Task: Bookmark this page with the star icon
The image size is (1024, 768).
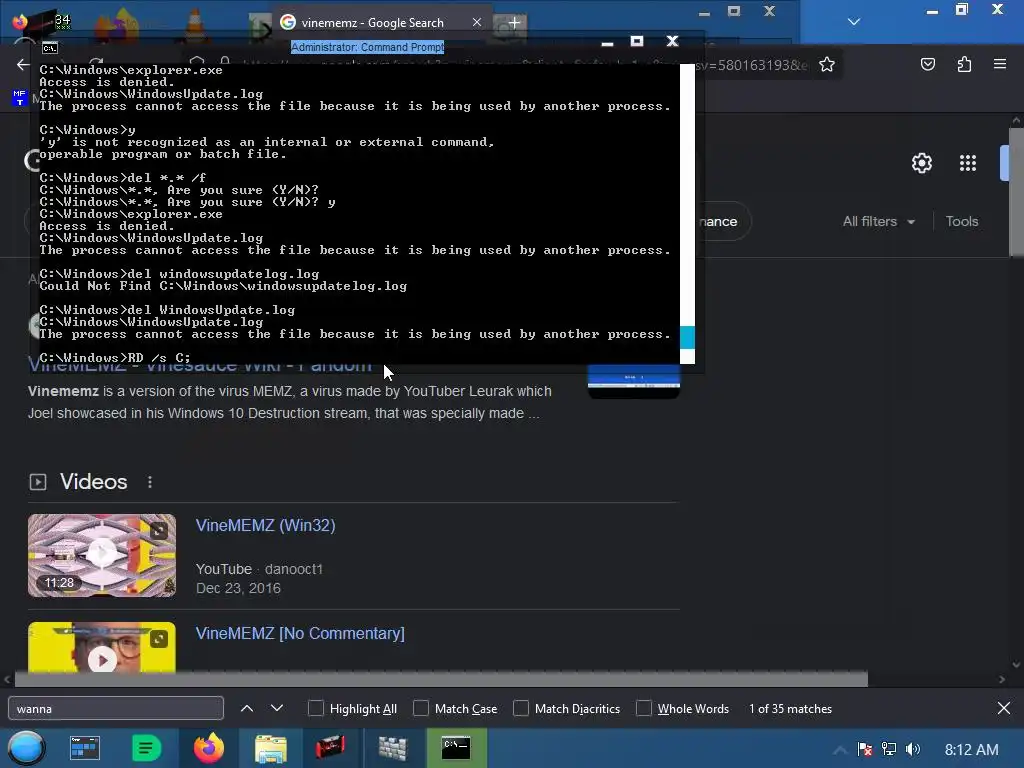Action: point(827,65)
